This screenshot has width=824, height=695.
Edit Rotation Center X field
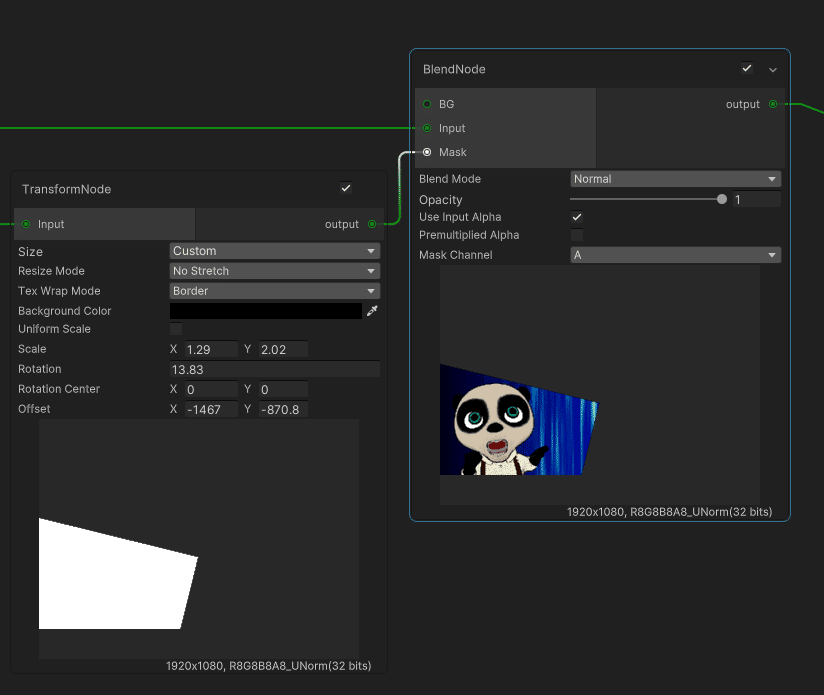tap(211, 389)
